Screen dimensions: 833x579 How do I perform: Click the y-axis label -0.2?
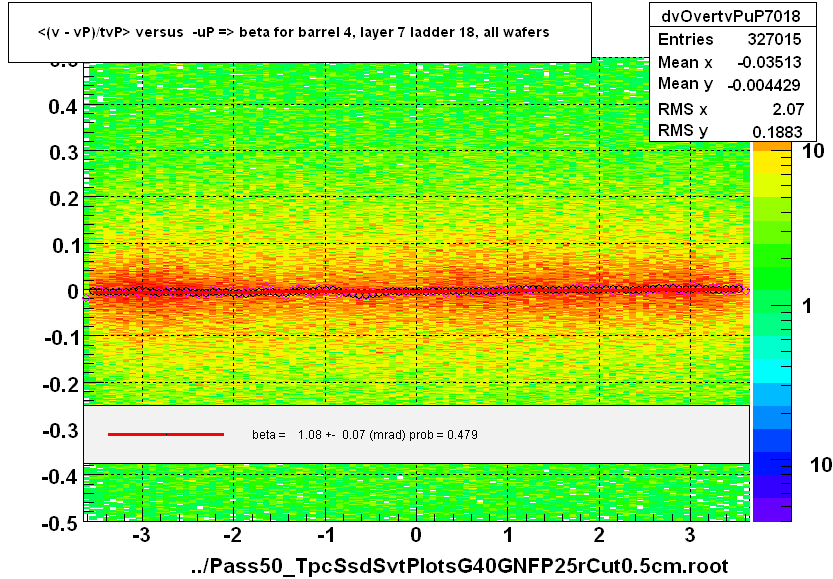tap(61, 384)
